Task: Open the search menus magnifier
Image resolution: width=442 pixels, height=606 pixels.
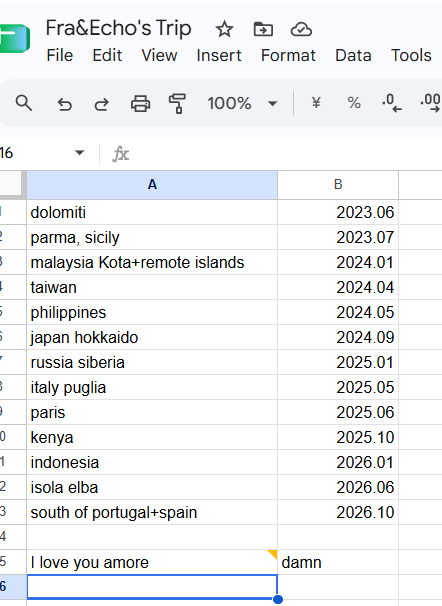Action: (24, 103)
